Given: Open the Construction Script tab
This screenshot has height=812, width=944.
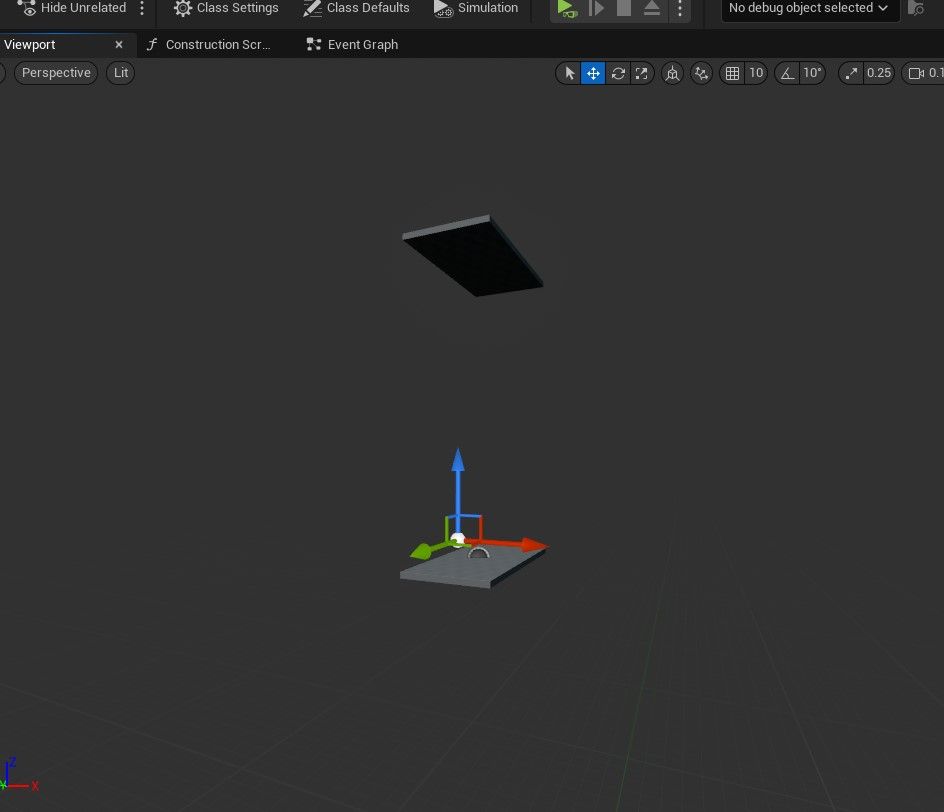Looking at the screenshot, I should [217, 45].
